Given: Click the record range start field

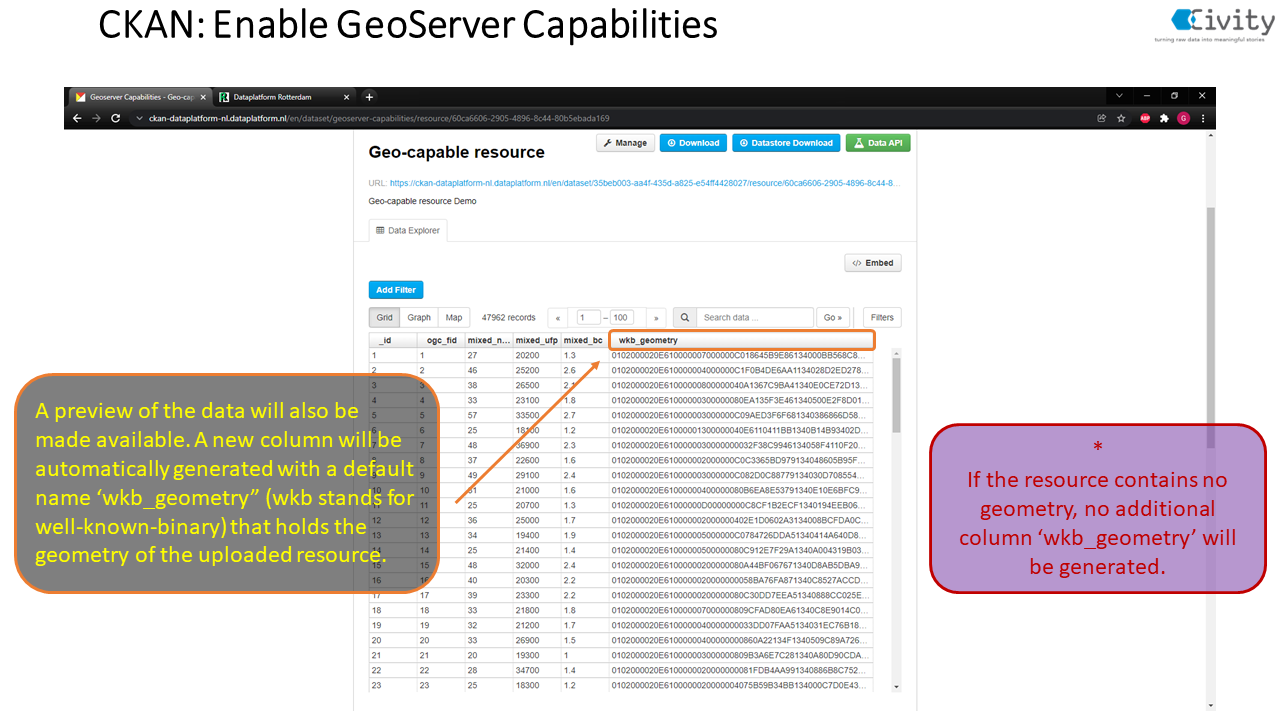Looking at the screenshot, I should tap(588, 318).
